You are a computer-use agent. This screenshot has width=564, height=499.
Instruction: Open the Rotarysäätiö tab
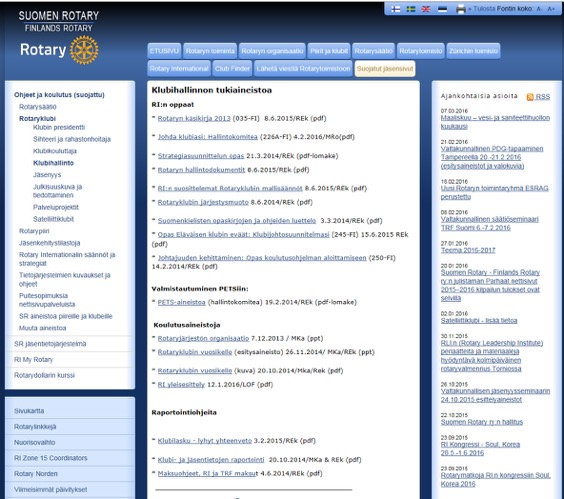pyautogui.click(x=374, y=51)
